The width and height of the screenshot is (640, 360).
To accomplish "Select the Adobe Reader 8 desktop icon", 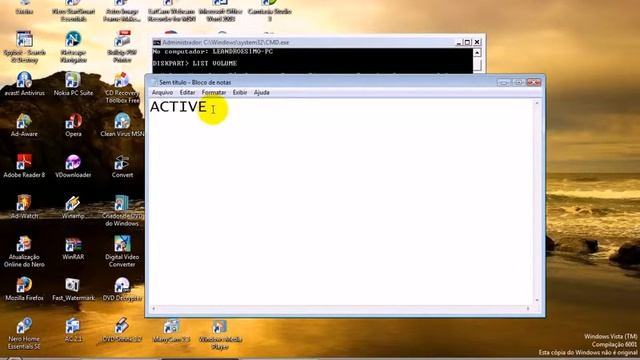I will (24, 166).
